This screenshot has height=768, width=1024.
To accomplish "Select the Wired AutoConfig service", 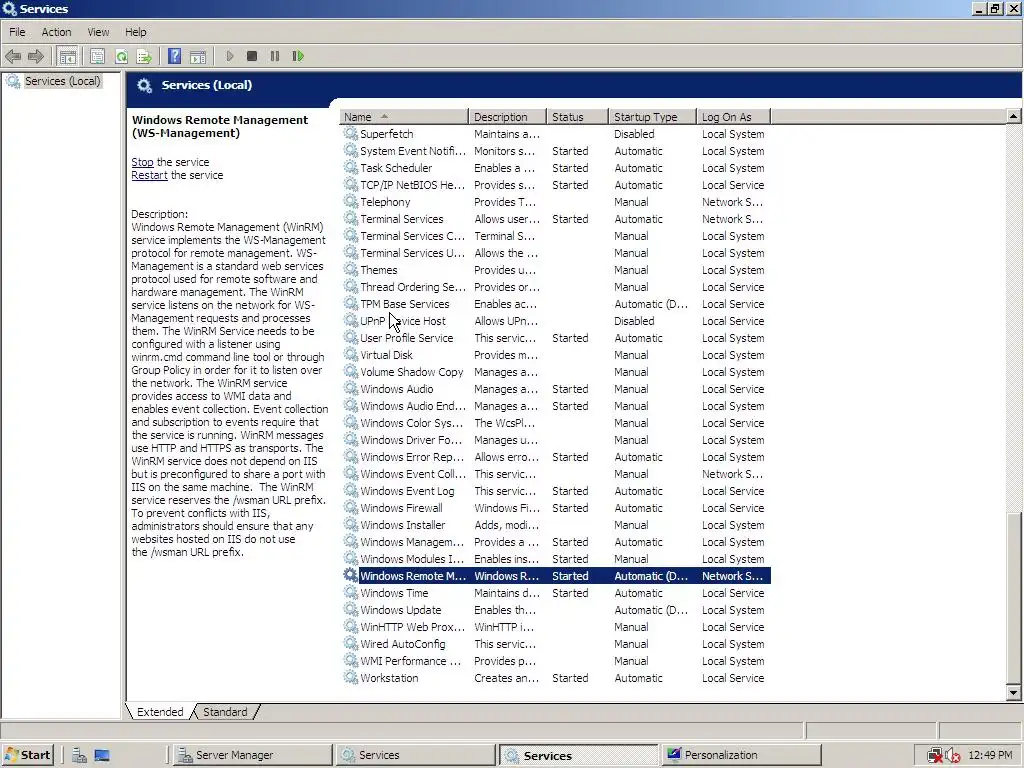I will pyautogui.click(x=555, y=644).
